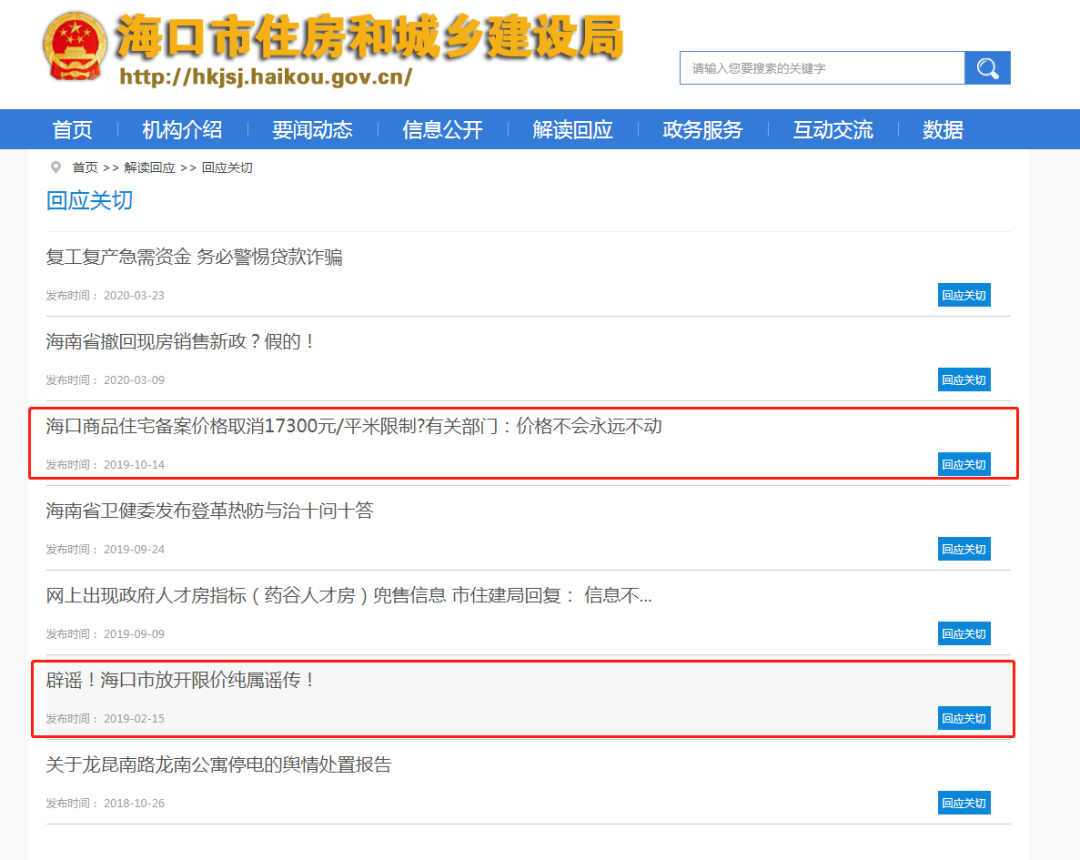Image resolution: width=1080 pixels, height=860 pixels.
Task: Open article 海南省卫健委发布登革热防与治十问十答
Action: [209, 511]
